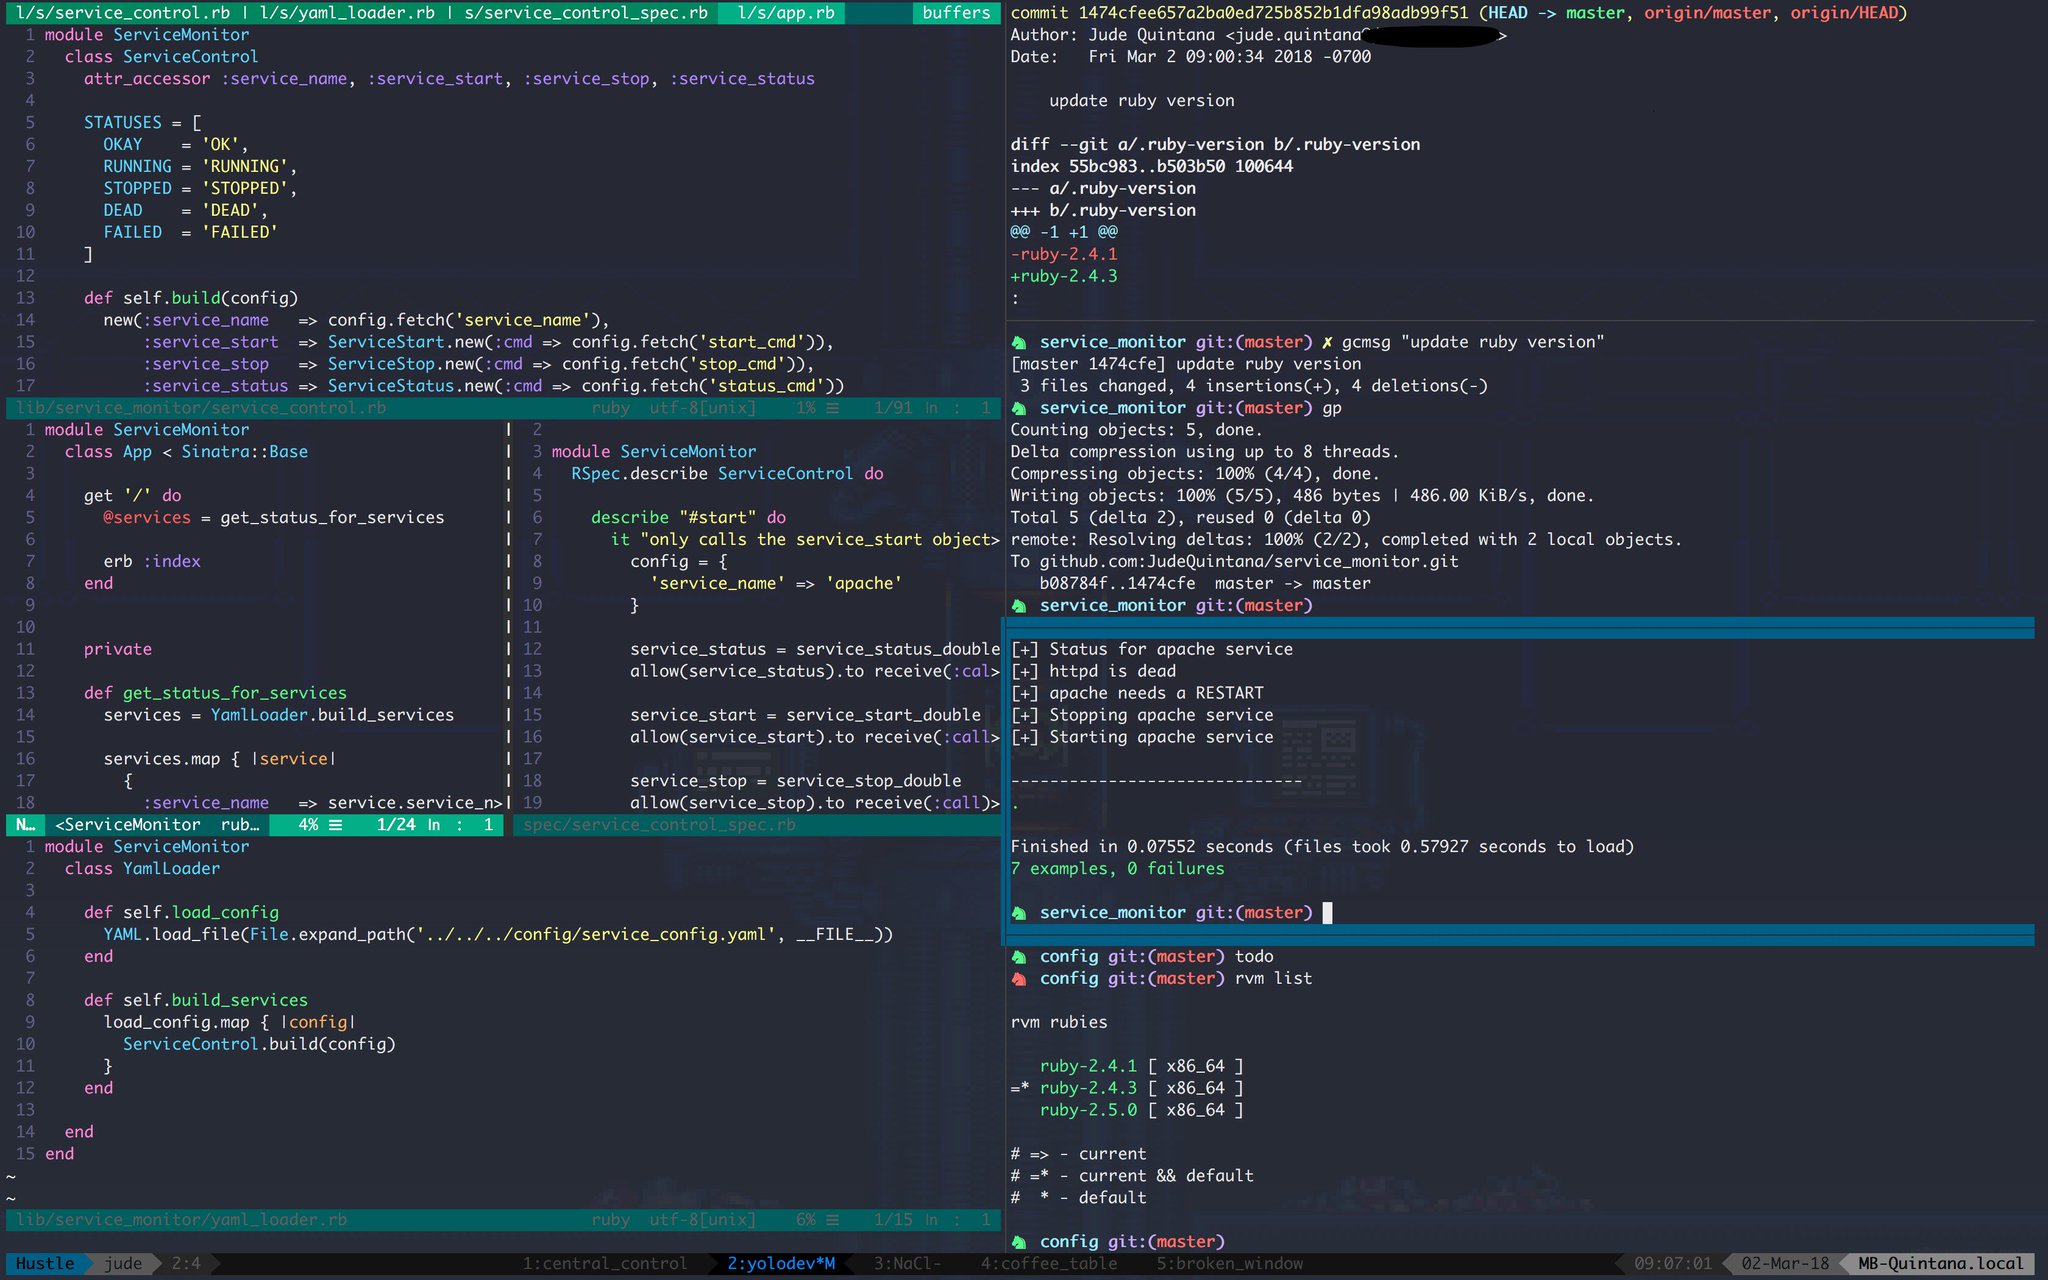Viewport: 2048px width, 1280px height.
Task: Switch to tmux window 4:coffee_table
Action: coord(1048,1264)
